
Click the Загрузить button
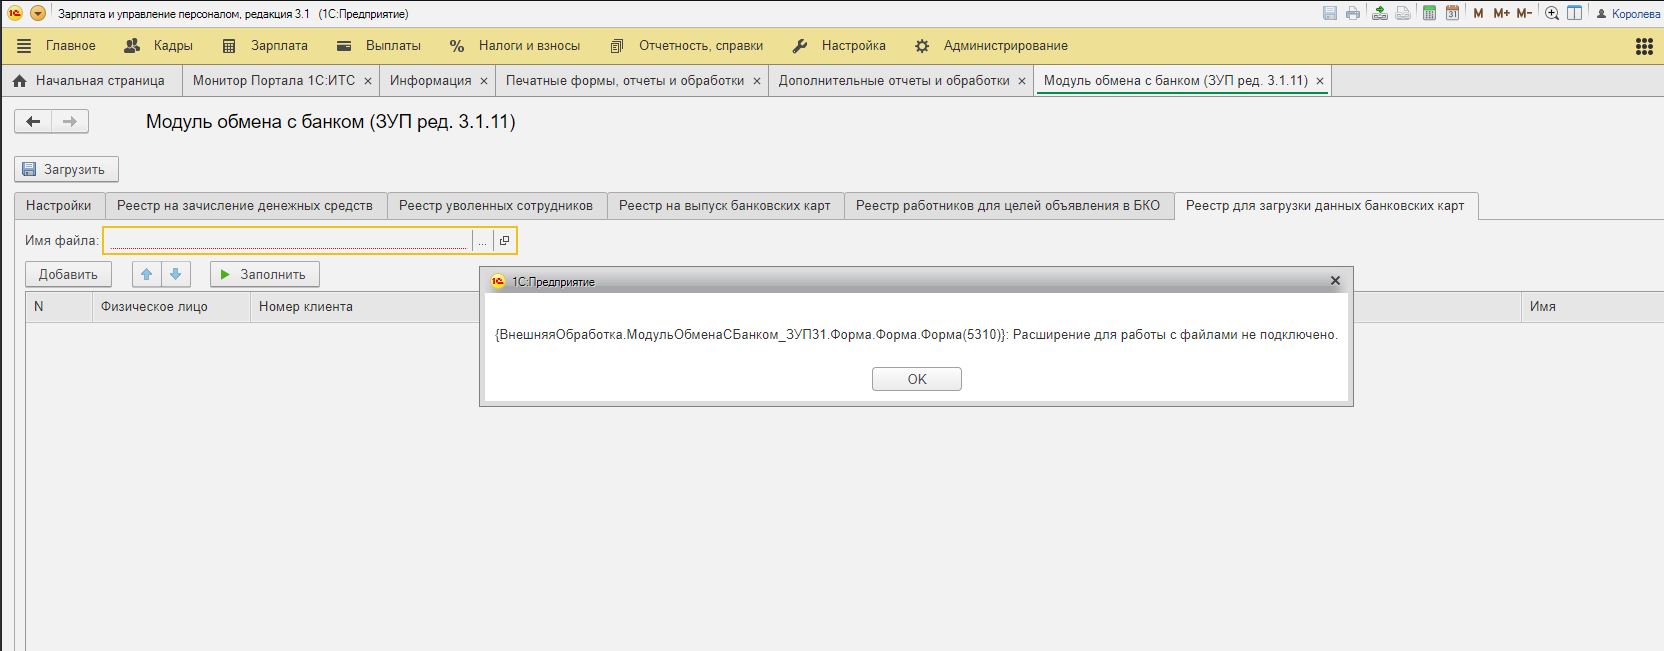(x=66, y=170)
